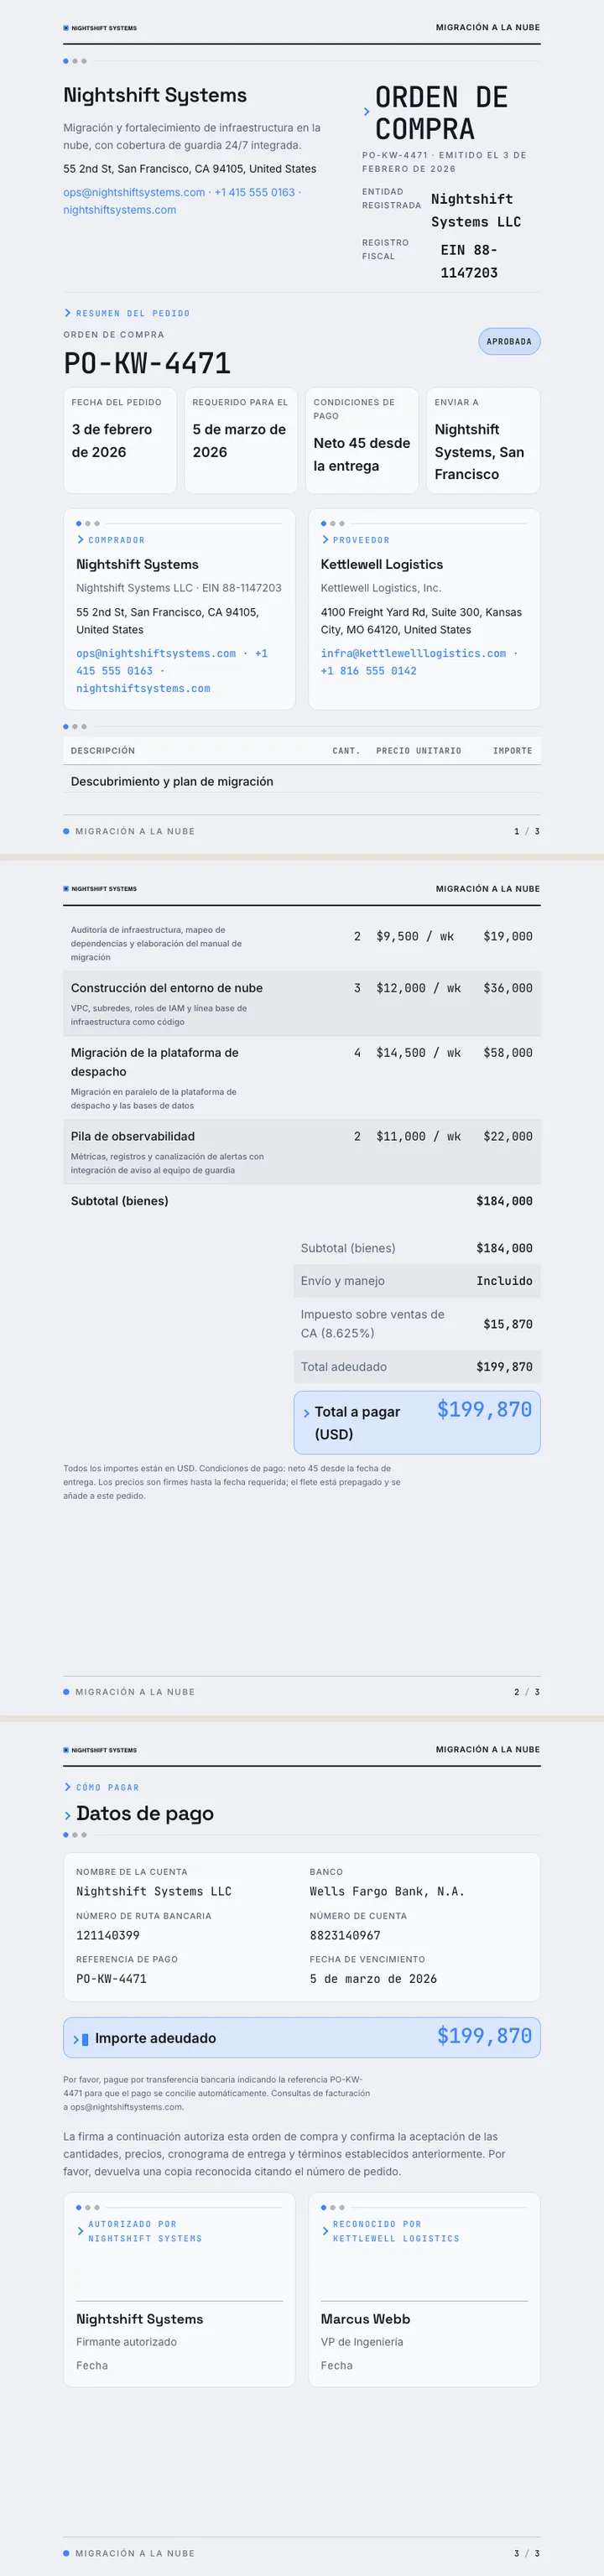
Task: Click the chevron beside Reconocido por Kettlewell Logistics
Action: coord(325,2231)
